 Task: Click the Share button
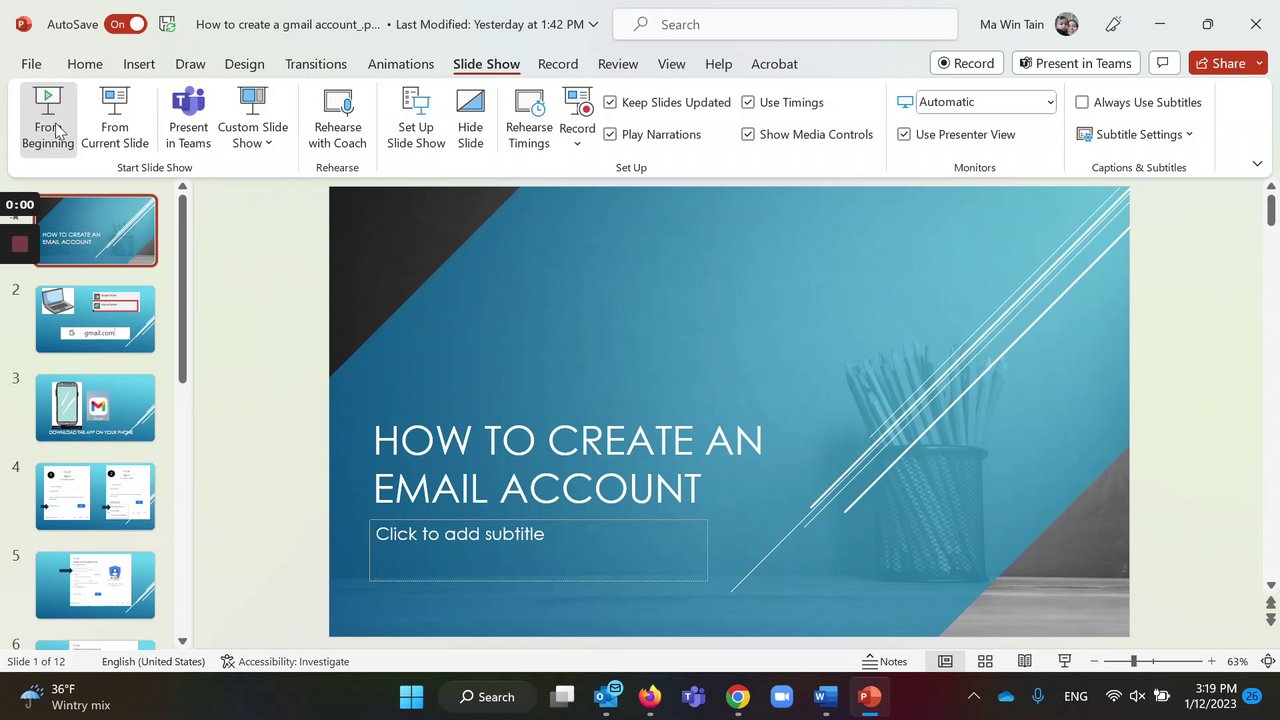1227,63
